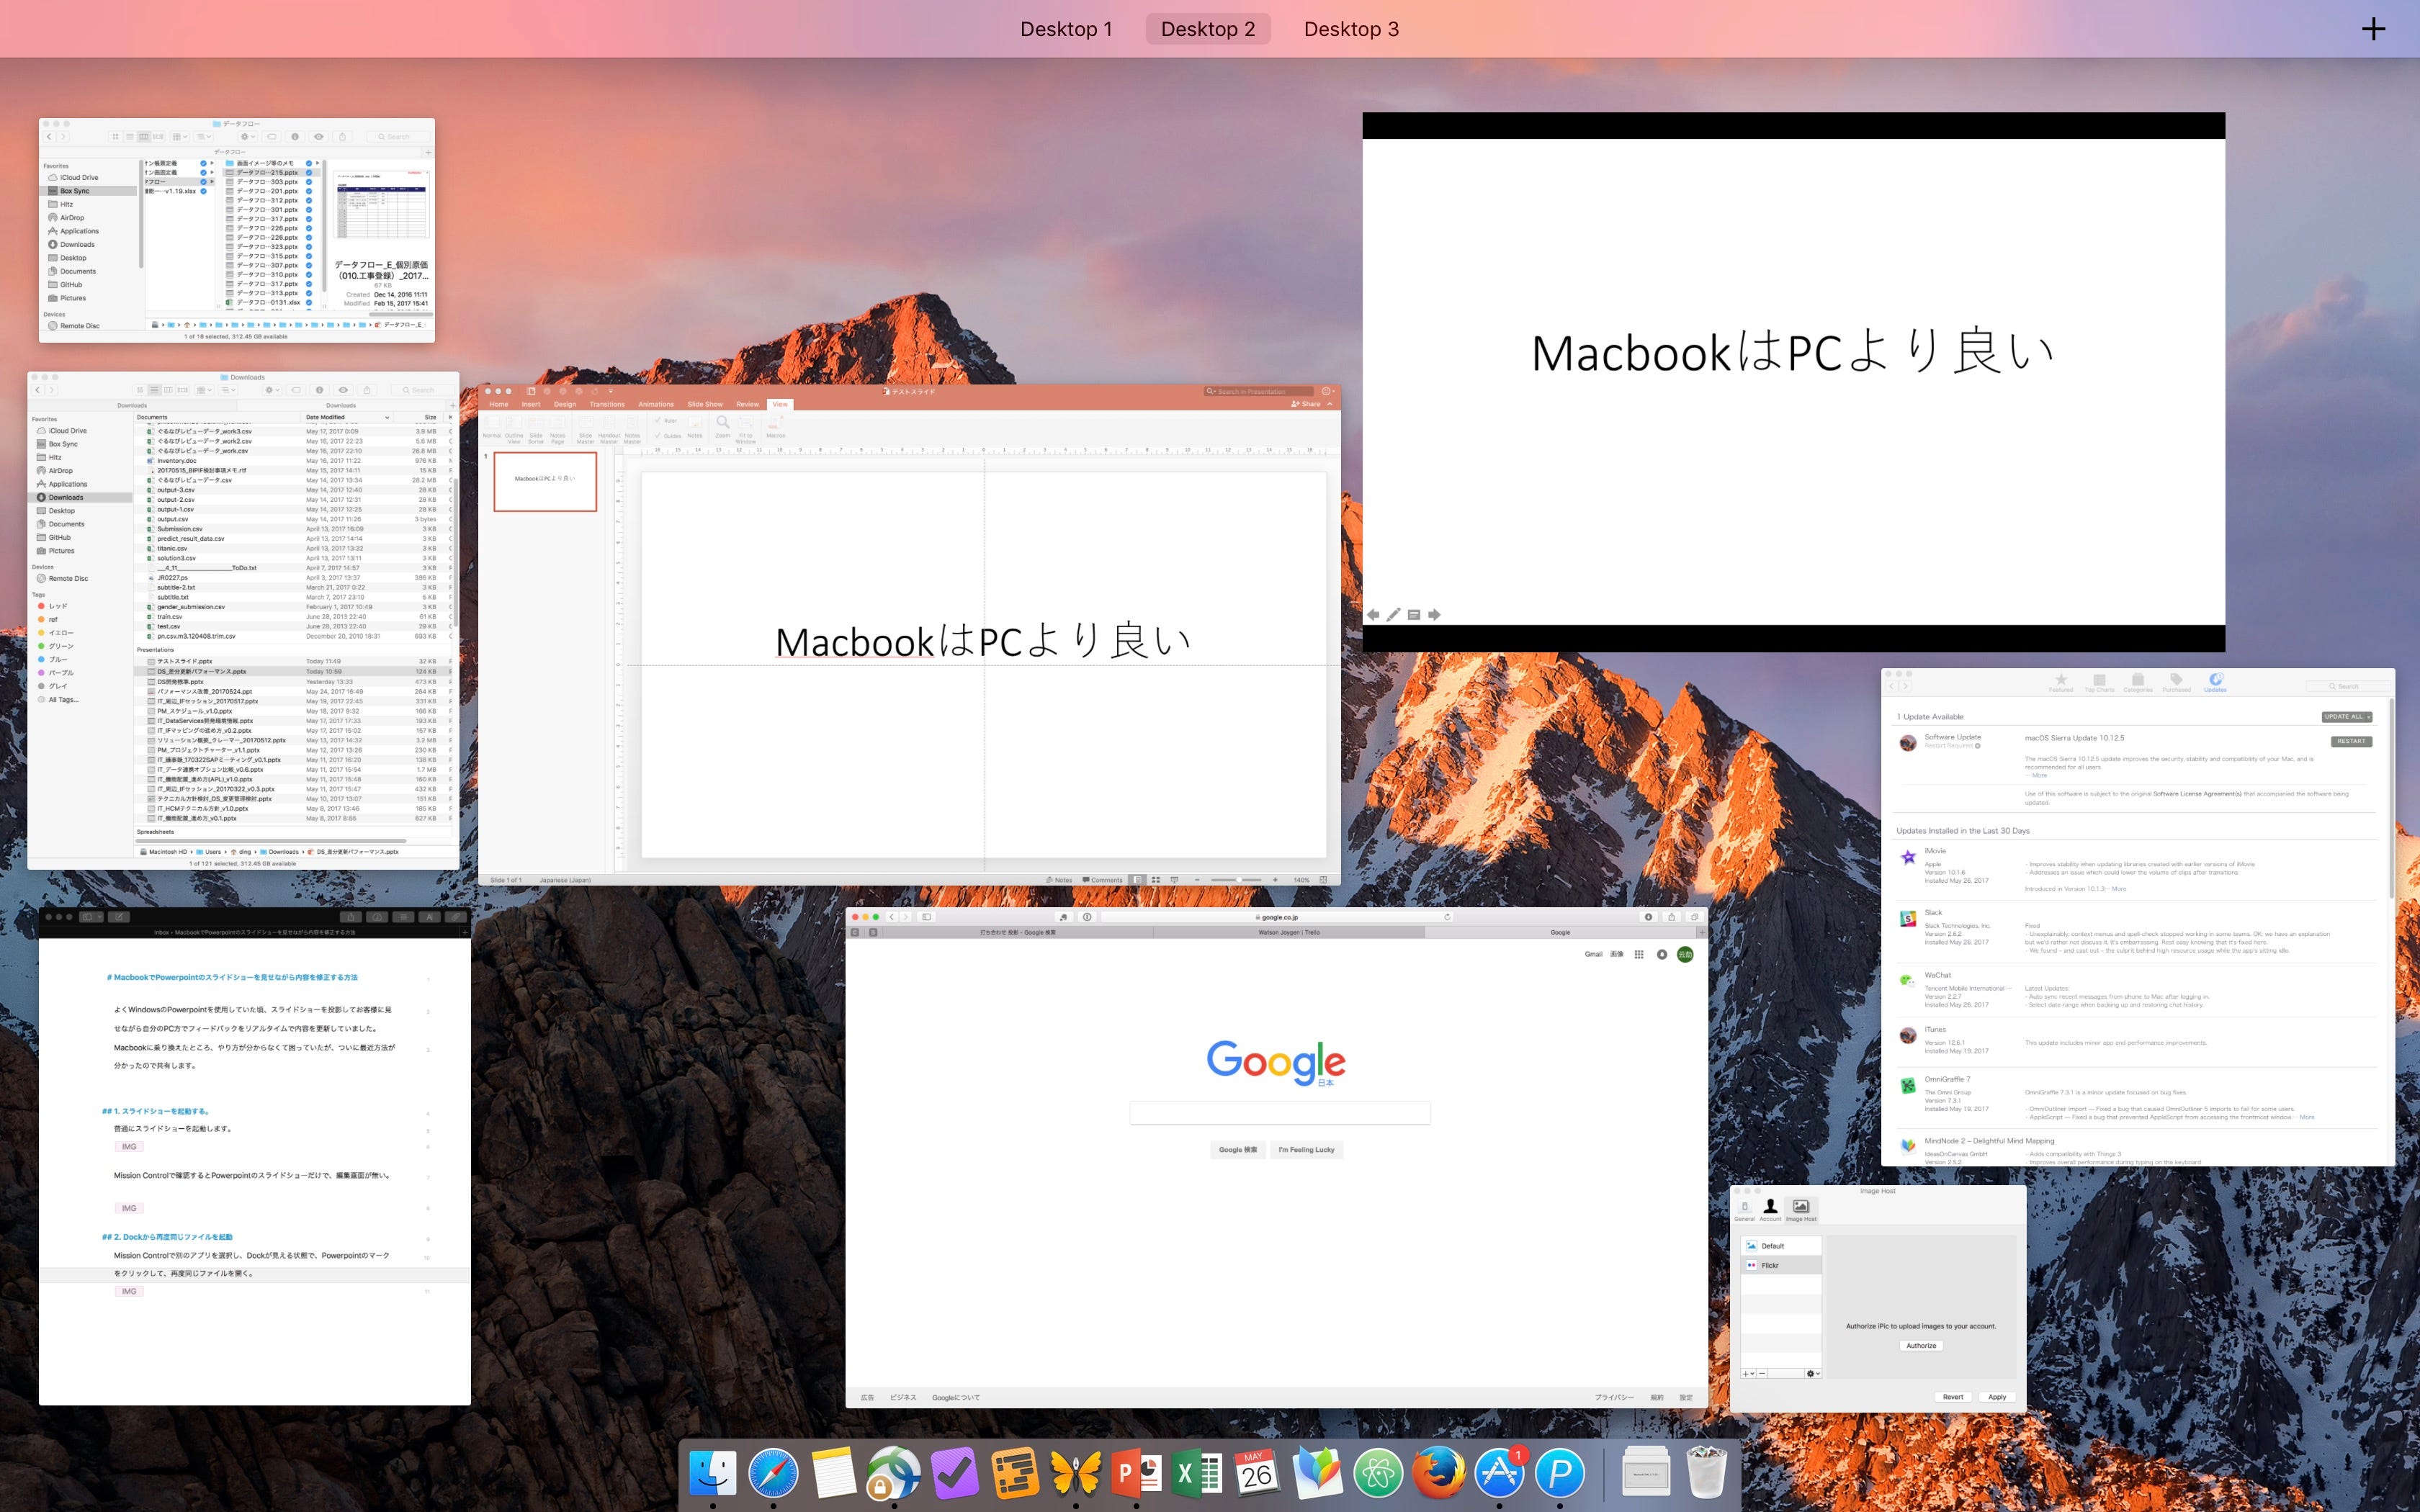Select Flickr host in iPic list

[1781, 1265]
